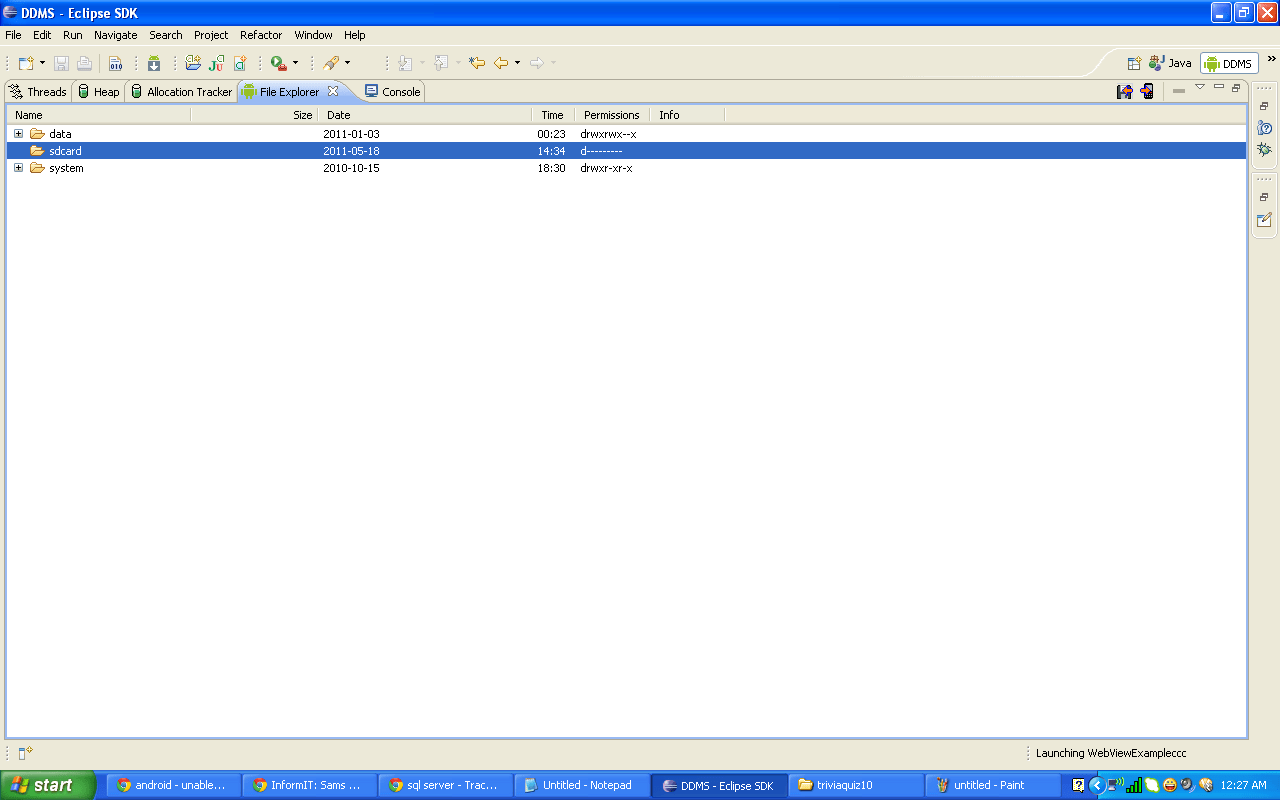Click the New Android XML file icon
1280x800 pixels.
coord(240,63)
